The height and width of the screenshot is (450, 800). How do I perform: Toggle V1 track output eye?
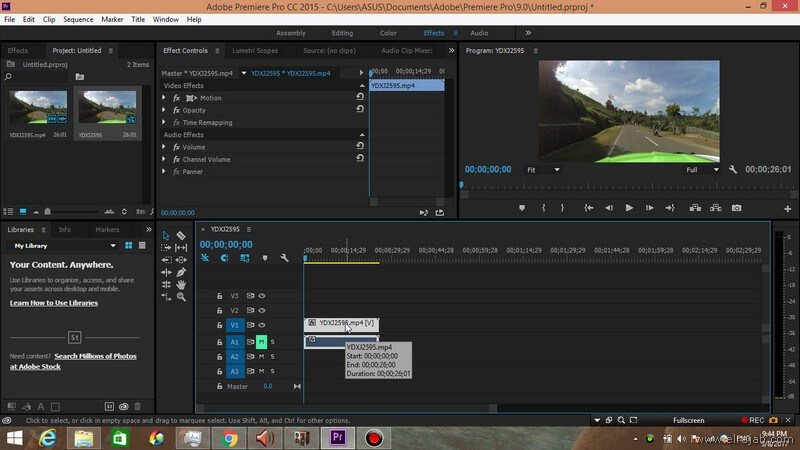pyautogui.click(x=262, y=325)
